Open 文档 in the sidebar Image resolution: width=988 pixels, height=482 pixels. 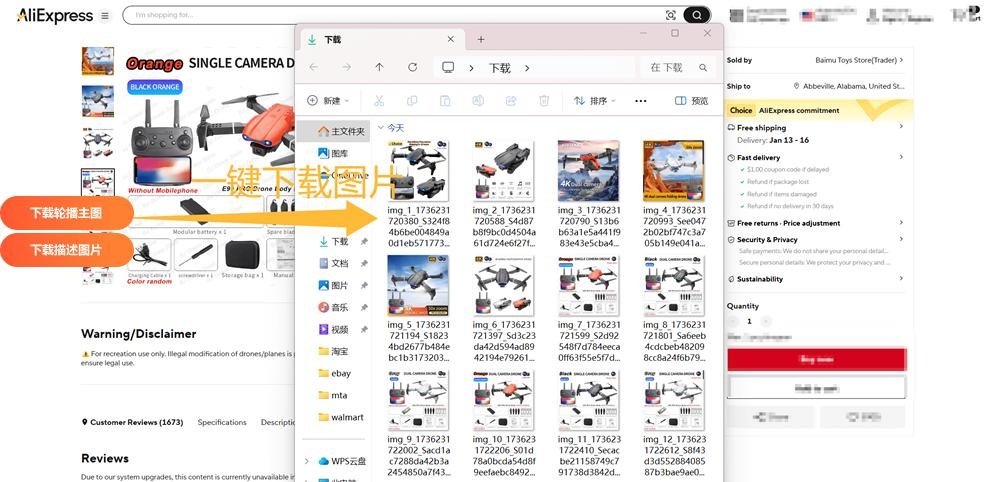335,263
